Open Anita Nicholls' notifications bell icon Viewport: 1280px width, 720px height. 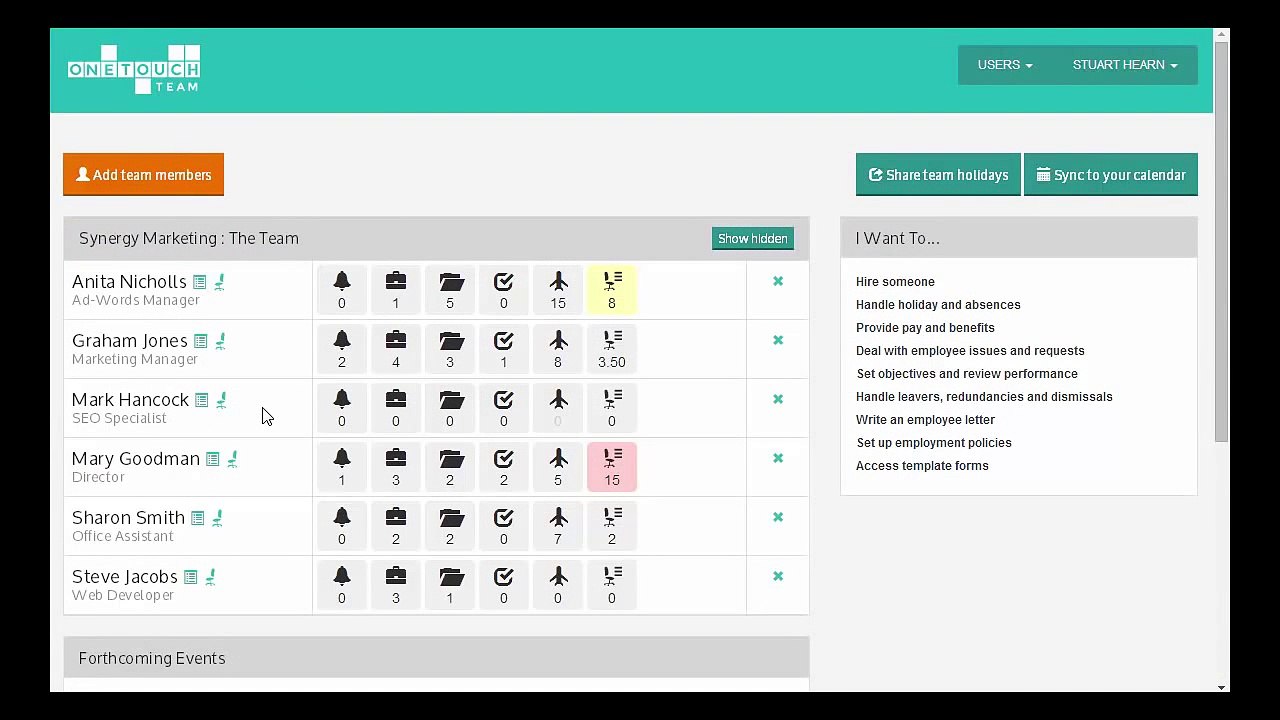342,290
